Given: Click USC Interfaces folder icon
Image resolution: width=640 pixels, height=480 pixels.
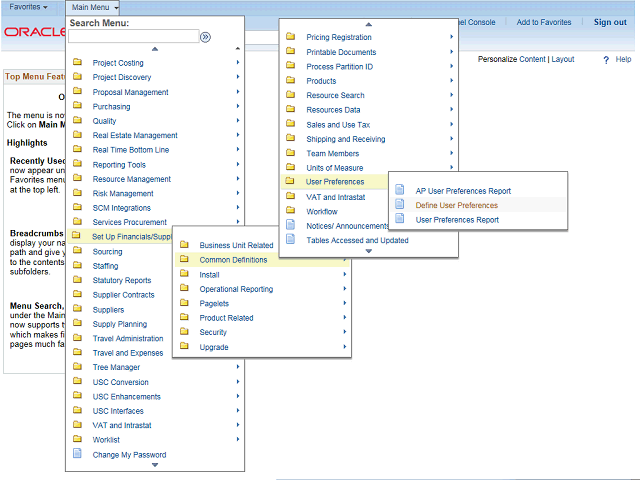Looking at the screenshot, I should (x=77, y=410).
